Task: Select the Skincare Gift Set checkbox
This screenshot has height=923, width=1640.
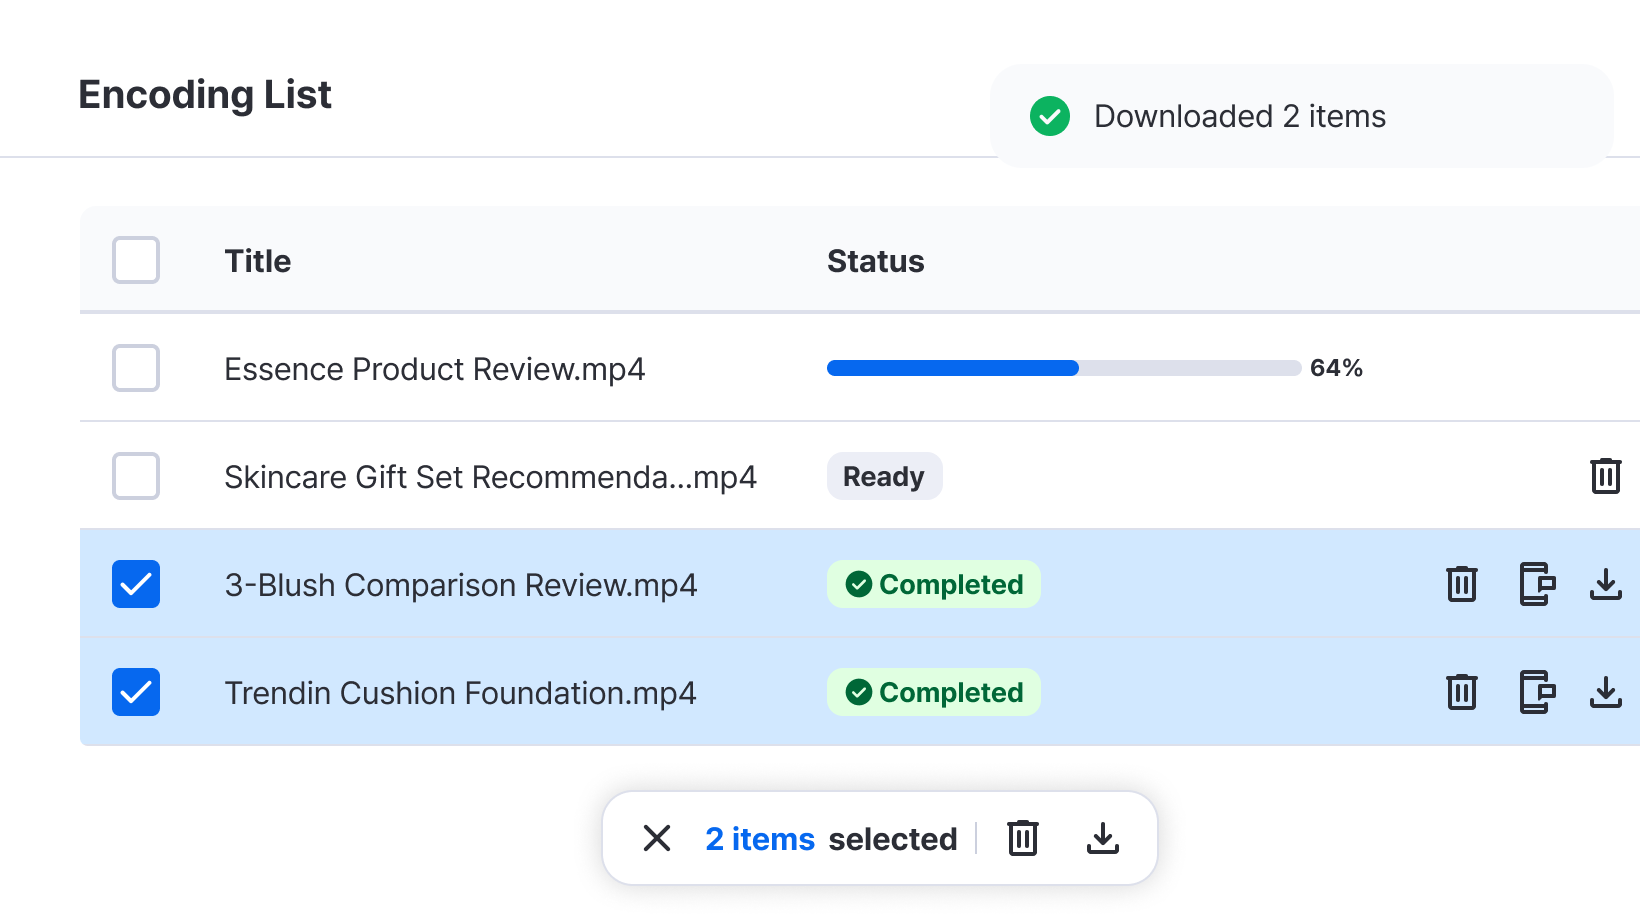Action: coord(136,476)
